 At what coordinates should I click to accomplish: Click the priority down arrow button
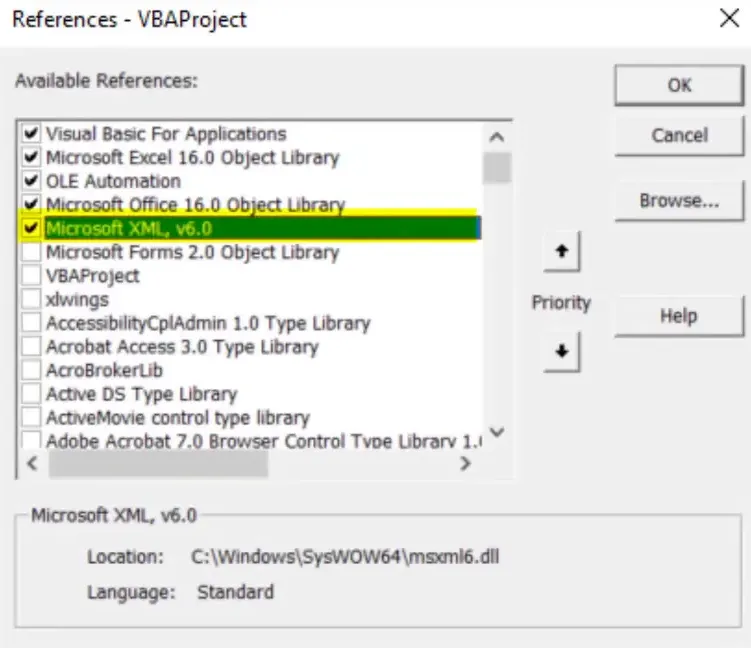pyautogui.click(x=561, y=352)
